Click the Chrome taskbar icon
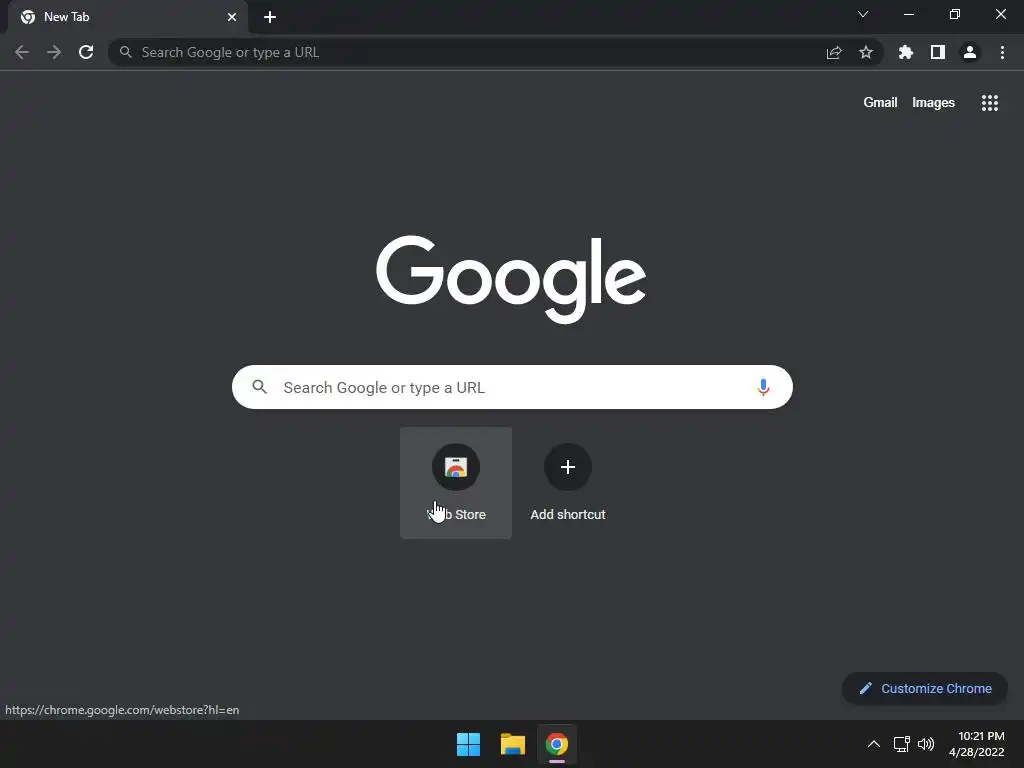The width and height of the screenshot is (1024, 768). click(x=557, y=744)
